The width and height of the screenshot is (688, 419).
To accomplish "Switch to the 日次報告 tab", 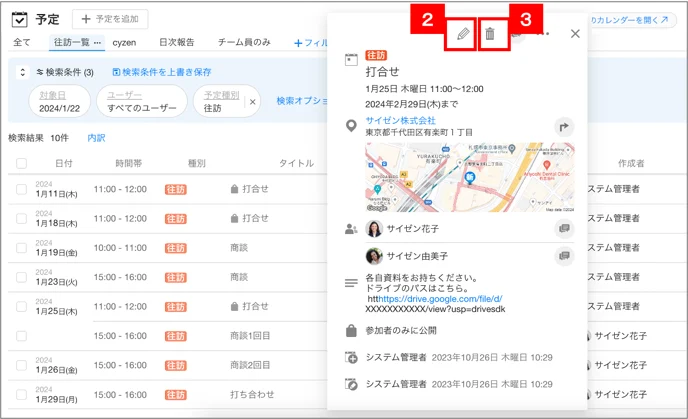I will pyautogui.click(x=176, y=42).
